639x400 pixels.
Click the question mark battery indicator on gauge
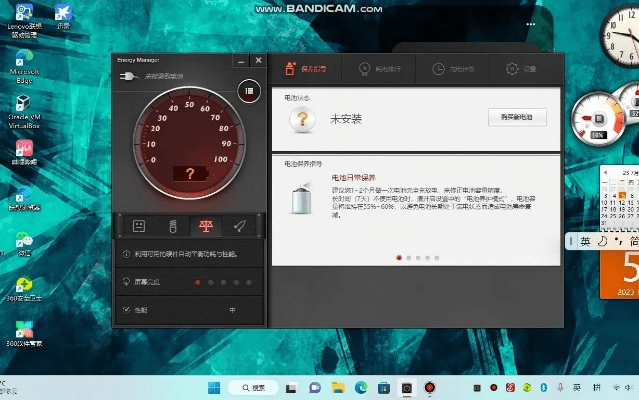(190, 173)
